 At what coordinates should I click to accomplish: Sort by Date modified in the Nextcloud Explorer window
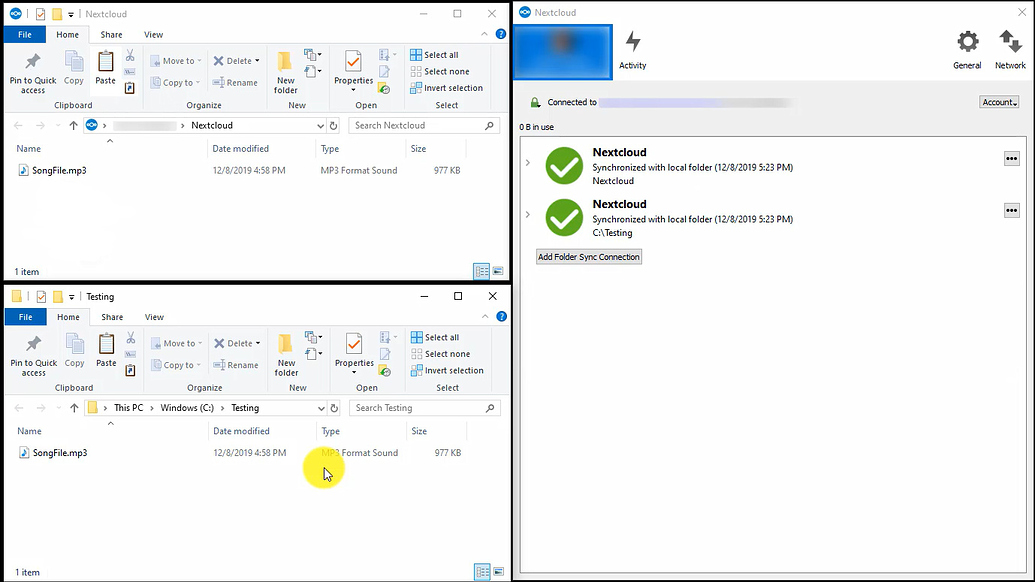[240, 148]
